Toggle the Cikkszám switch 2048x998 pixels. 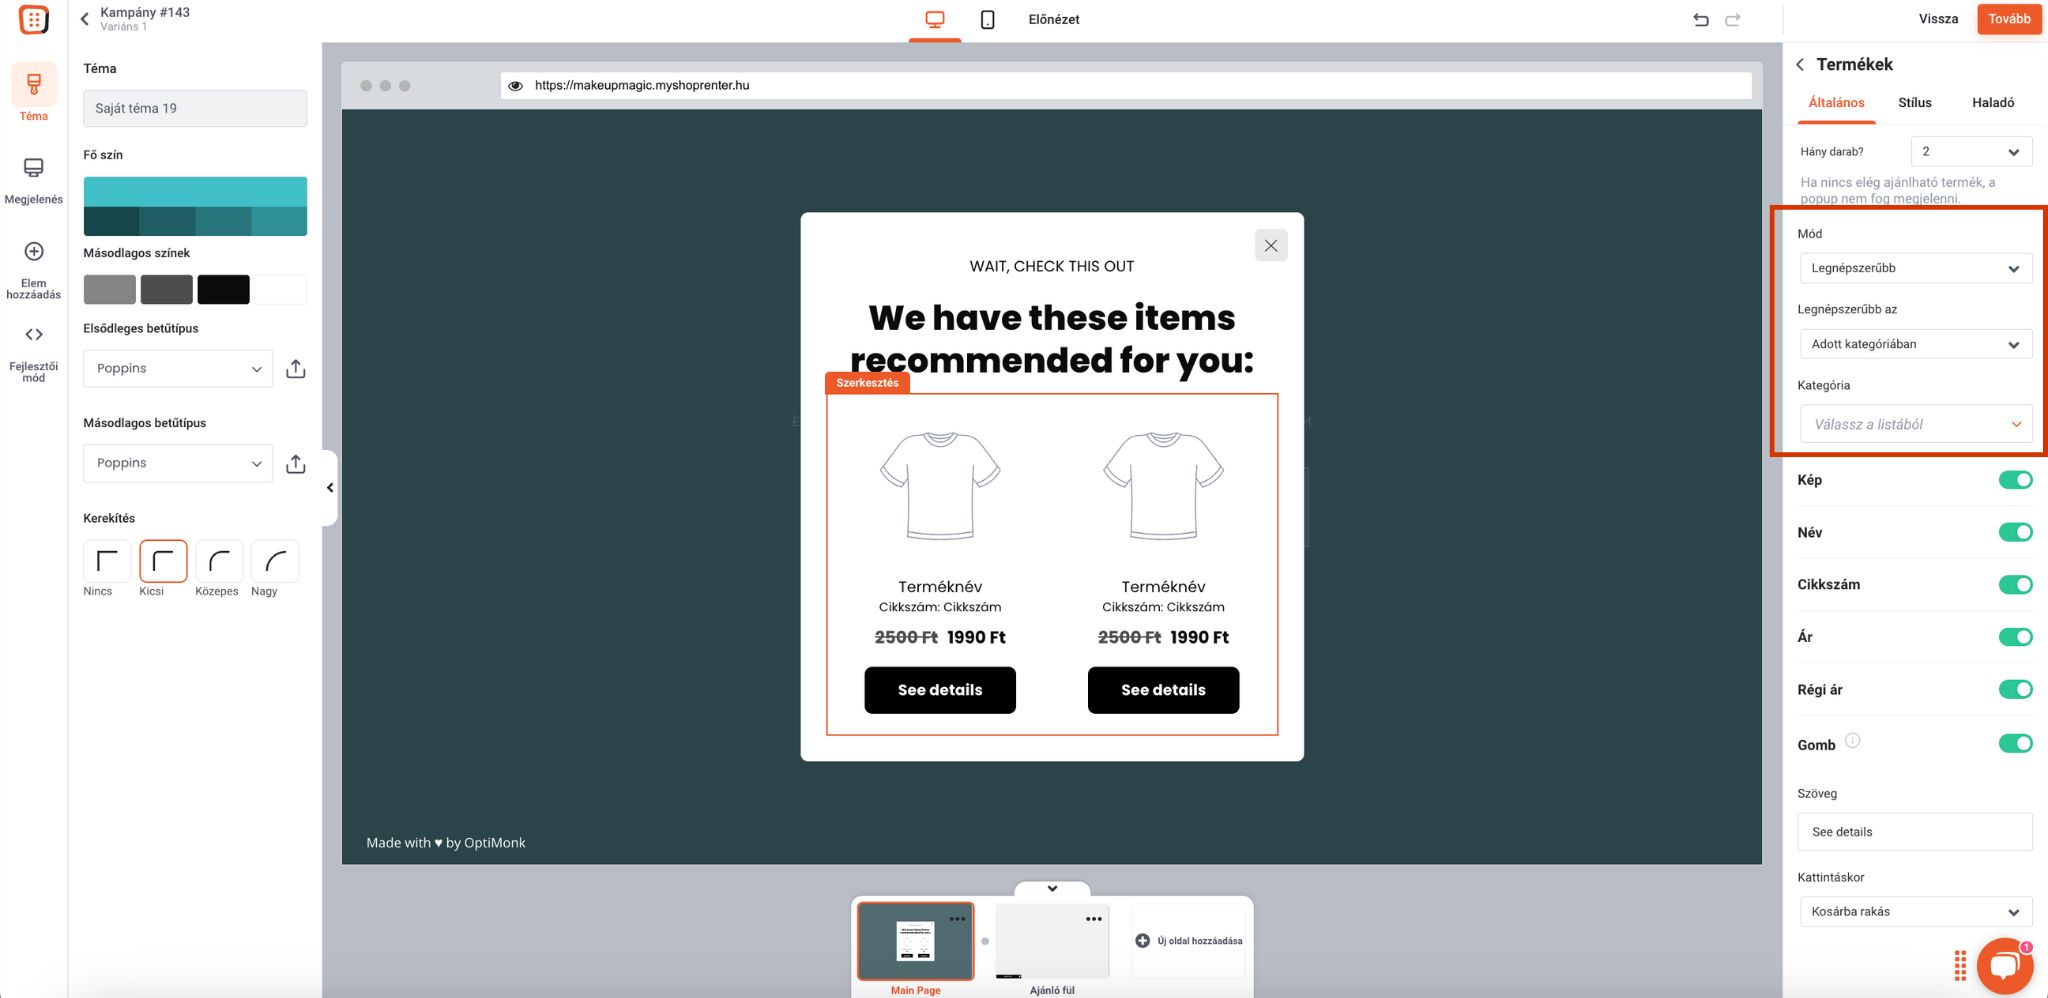(2016, 585)
